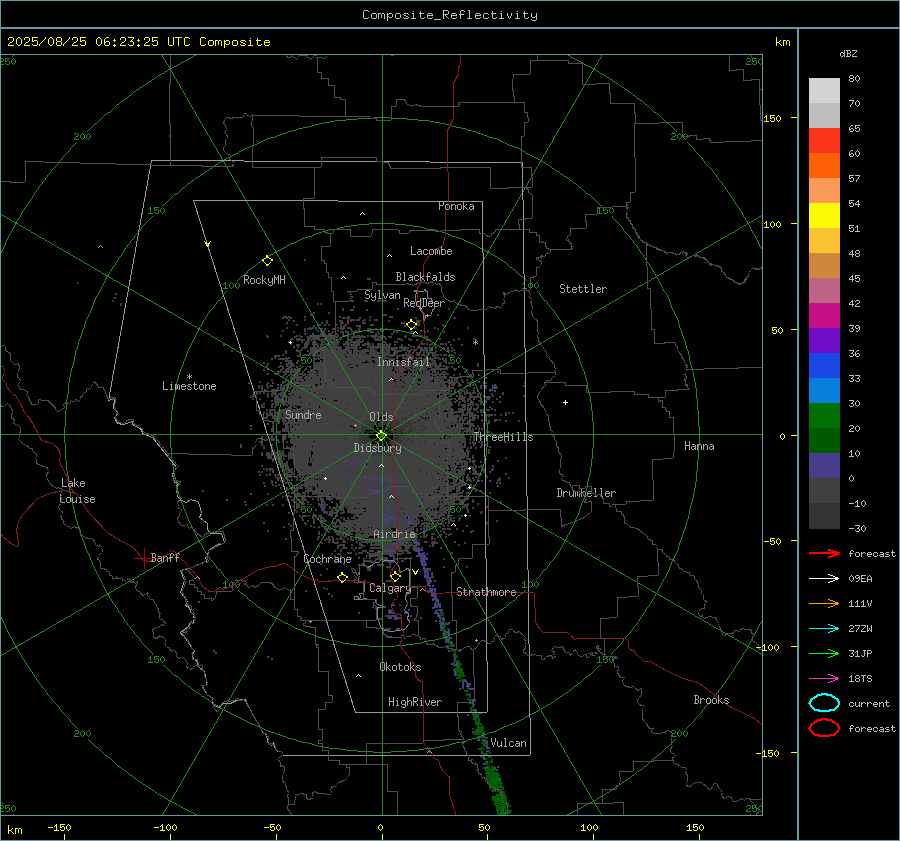Click the Hanna label

(x=699, y=446)
